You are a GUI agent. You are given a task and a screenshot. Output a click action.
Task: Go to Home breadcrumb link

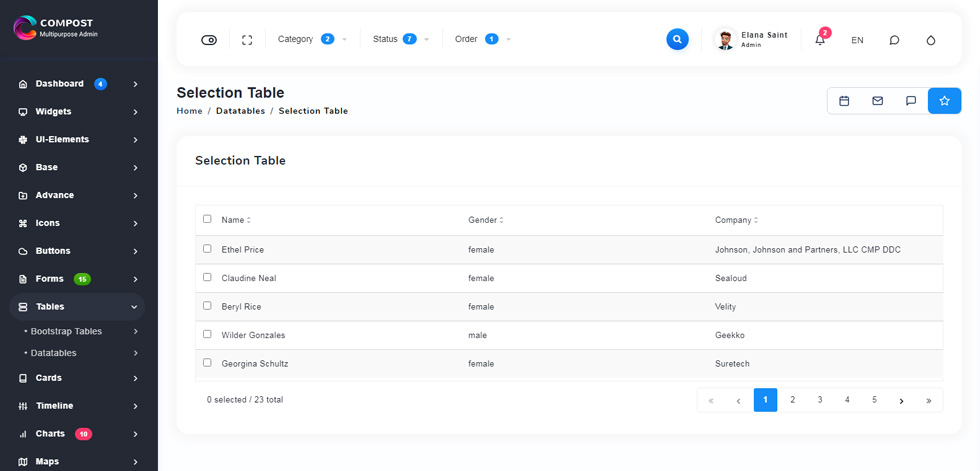[189, 111]
